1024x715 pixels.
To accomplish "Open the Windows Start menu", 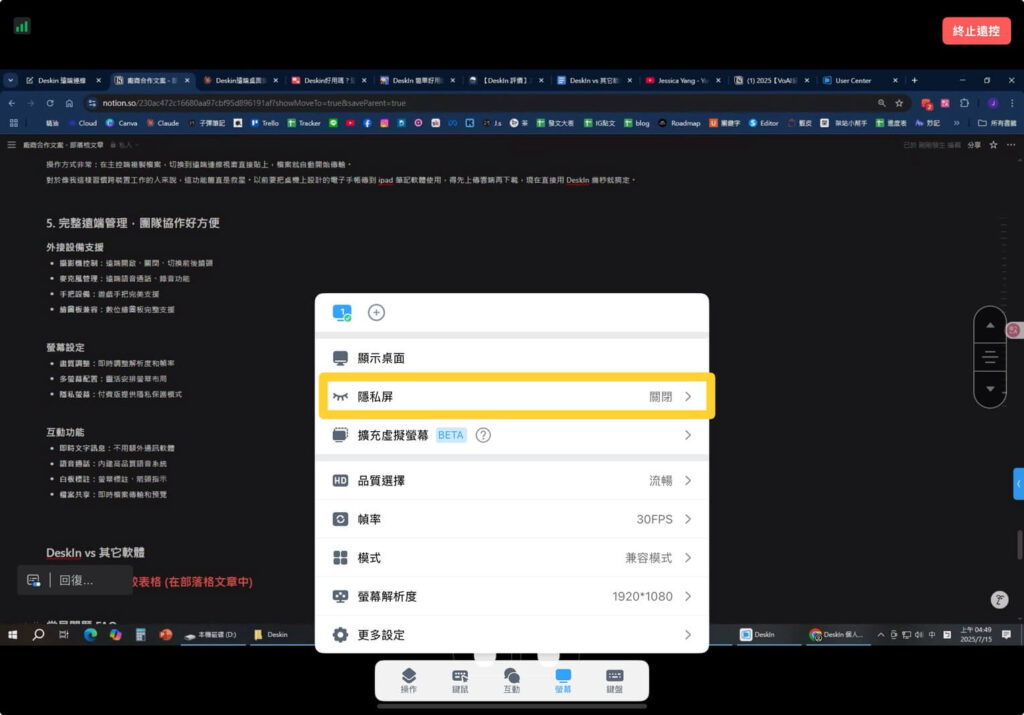I will click(x=12, y=635).
